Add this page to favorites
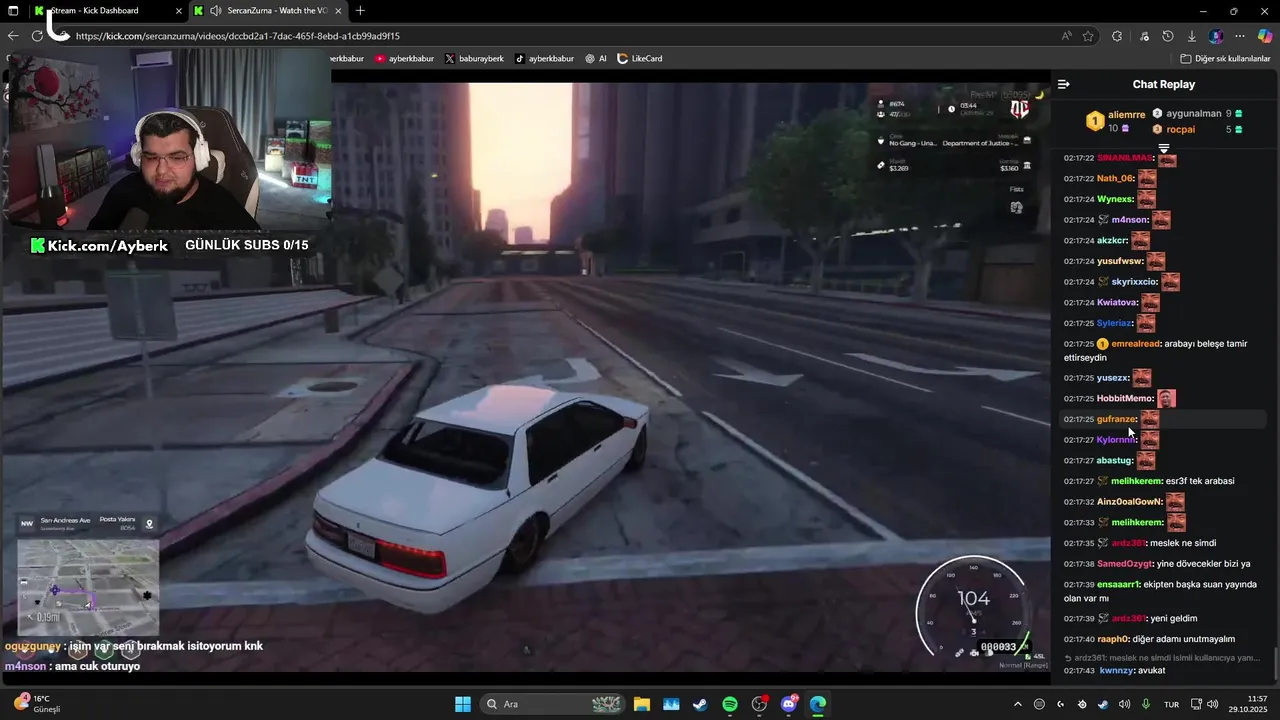 click(x=1088, y=36)
